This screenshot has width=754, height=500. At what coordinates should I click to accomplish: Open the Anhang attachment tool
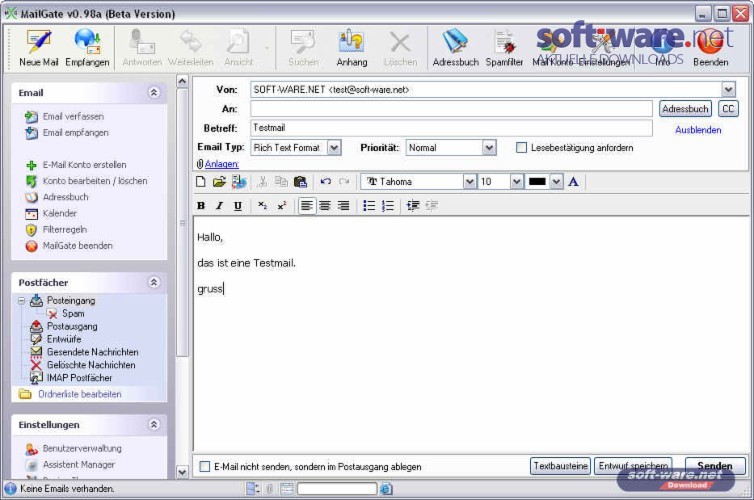click(352, 47)
